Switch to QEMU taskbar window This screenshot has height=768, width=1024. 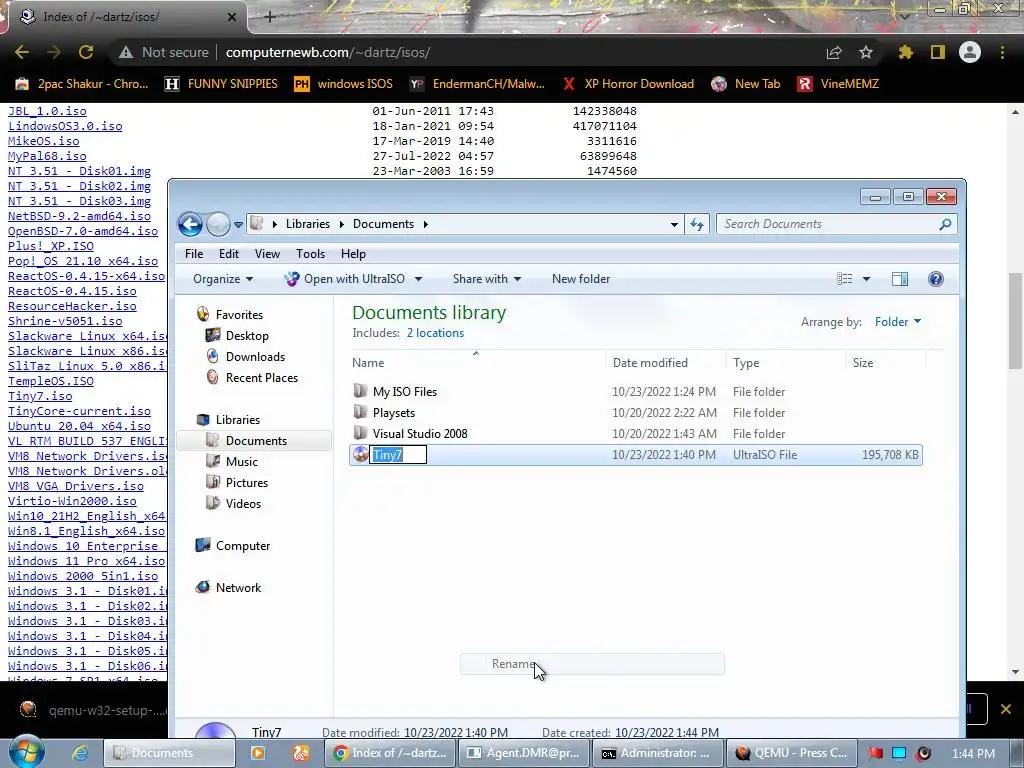click(790, 753)
